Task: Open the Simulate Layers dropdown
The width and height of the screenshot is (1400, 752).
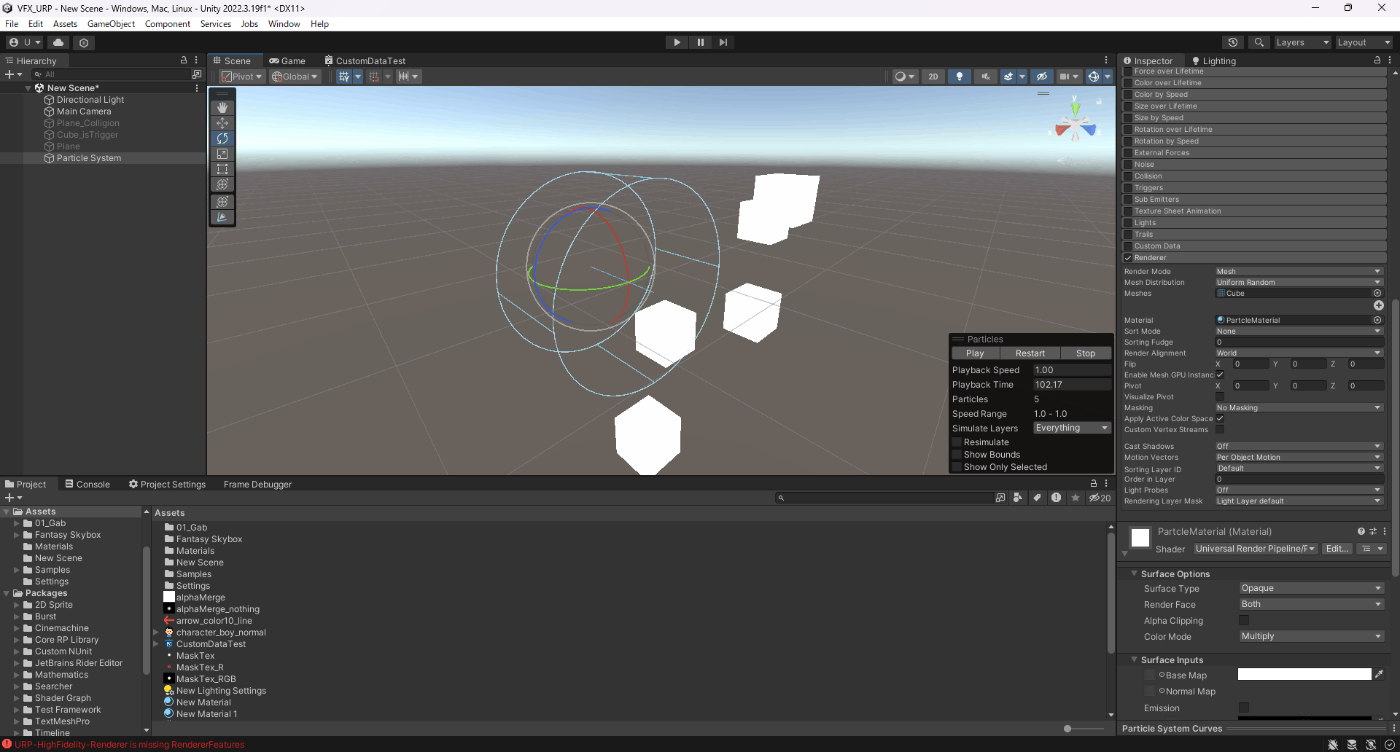Action: 1072,428
